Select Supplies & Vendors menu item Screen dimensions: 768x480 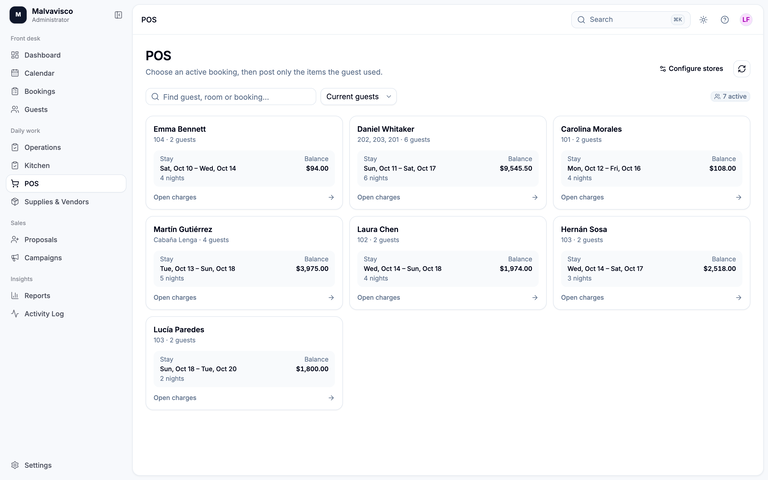click(x=66, y=201)
